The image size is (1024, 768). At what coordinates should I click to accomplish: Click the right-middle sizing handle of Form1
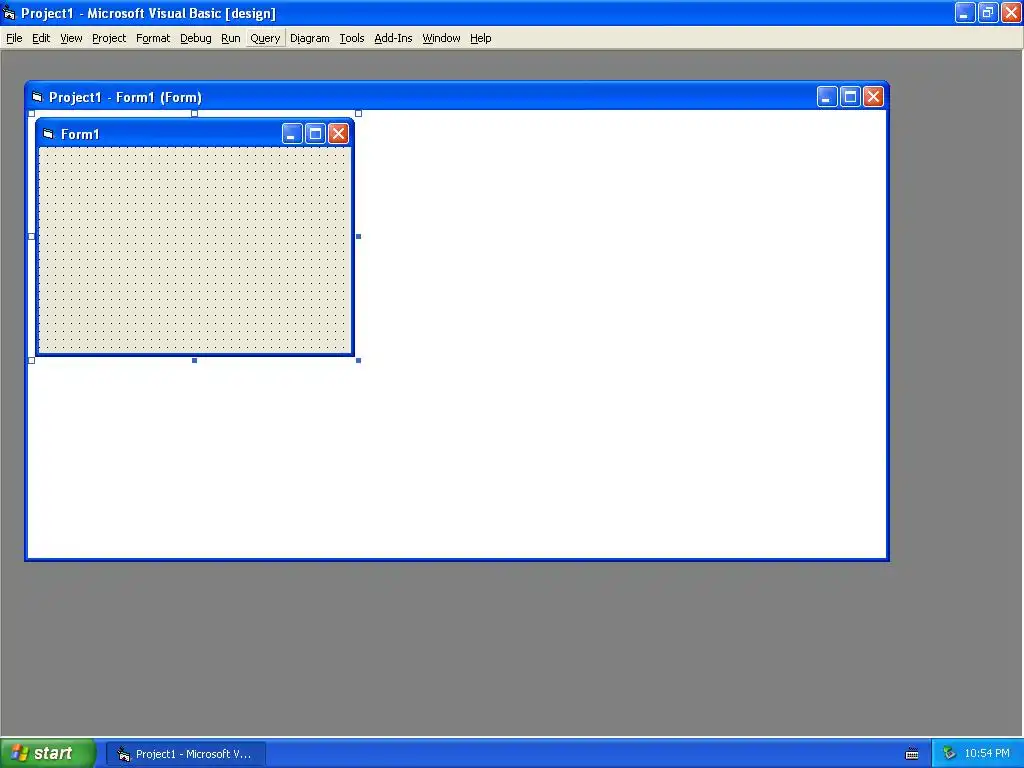coord(359,236)
